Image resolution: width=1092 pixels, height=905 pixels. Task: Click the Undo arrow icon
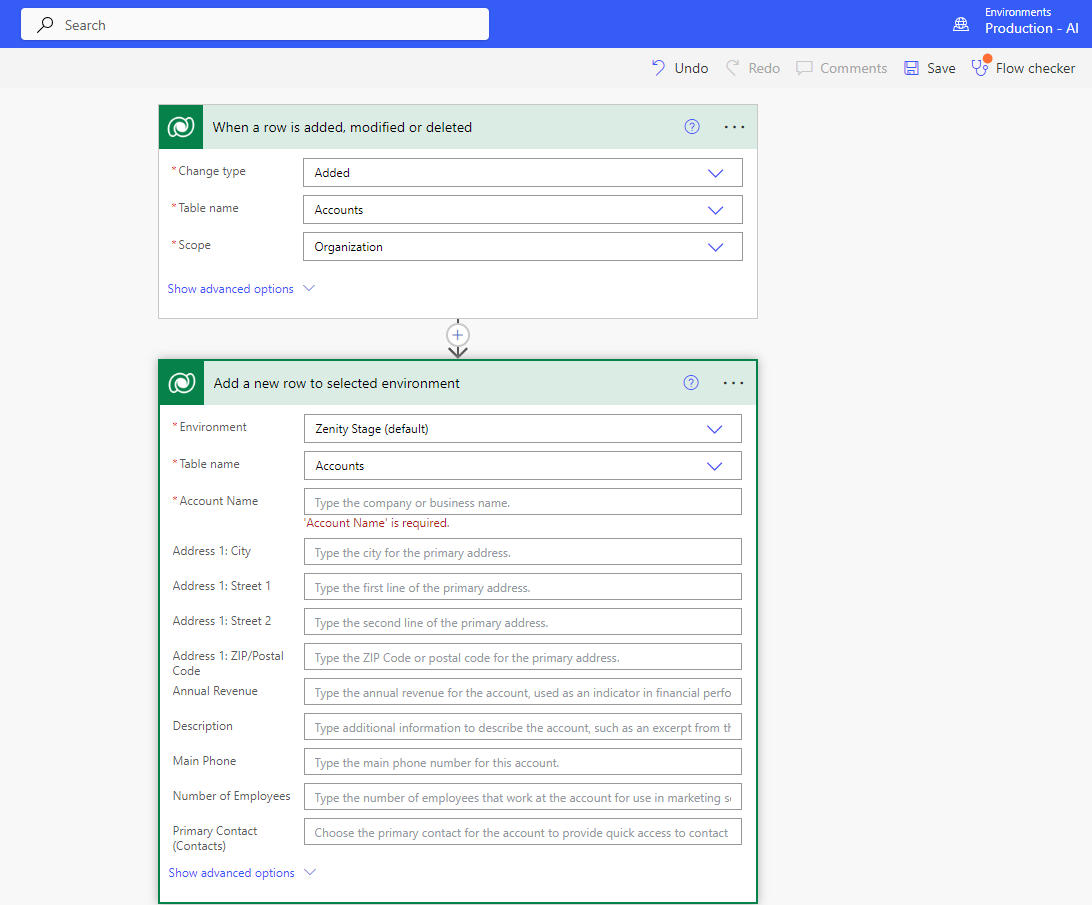(x=658, y=68)
